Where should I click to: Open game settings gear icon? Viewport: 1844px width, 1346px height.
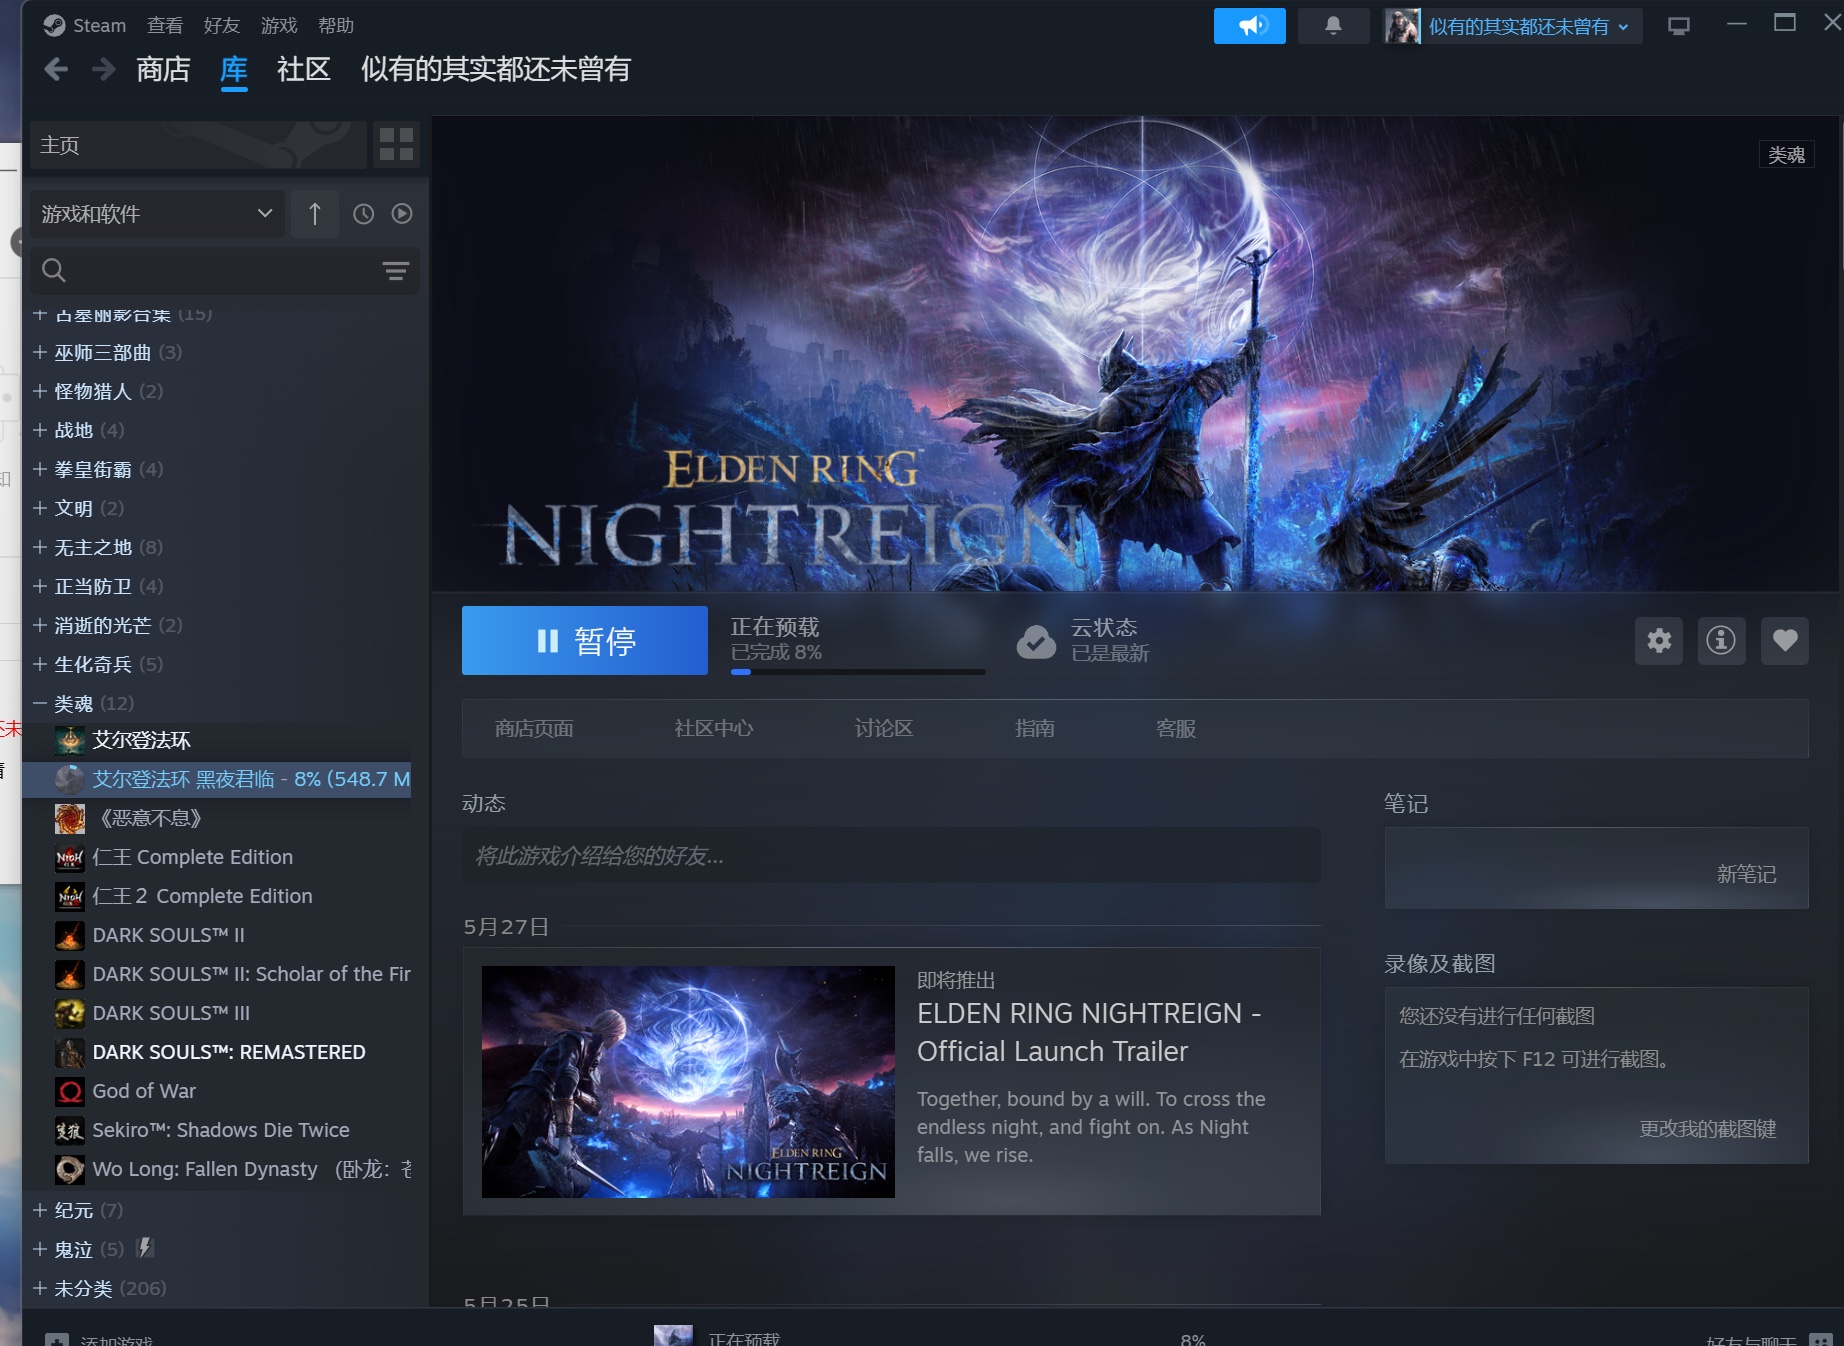coord(1659,640)
